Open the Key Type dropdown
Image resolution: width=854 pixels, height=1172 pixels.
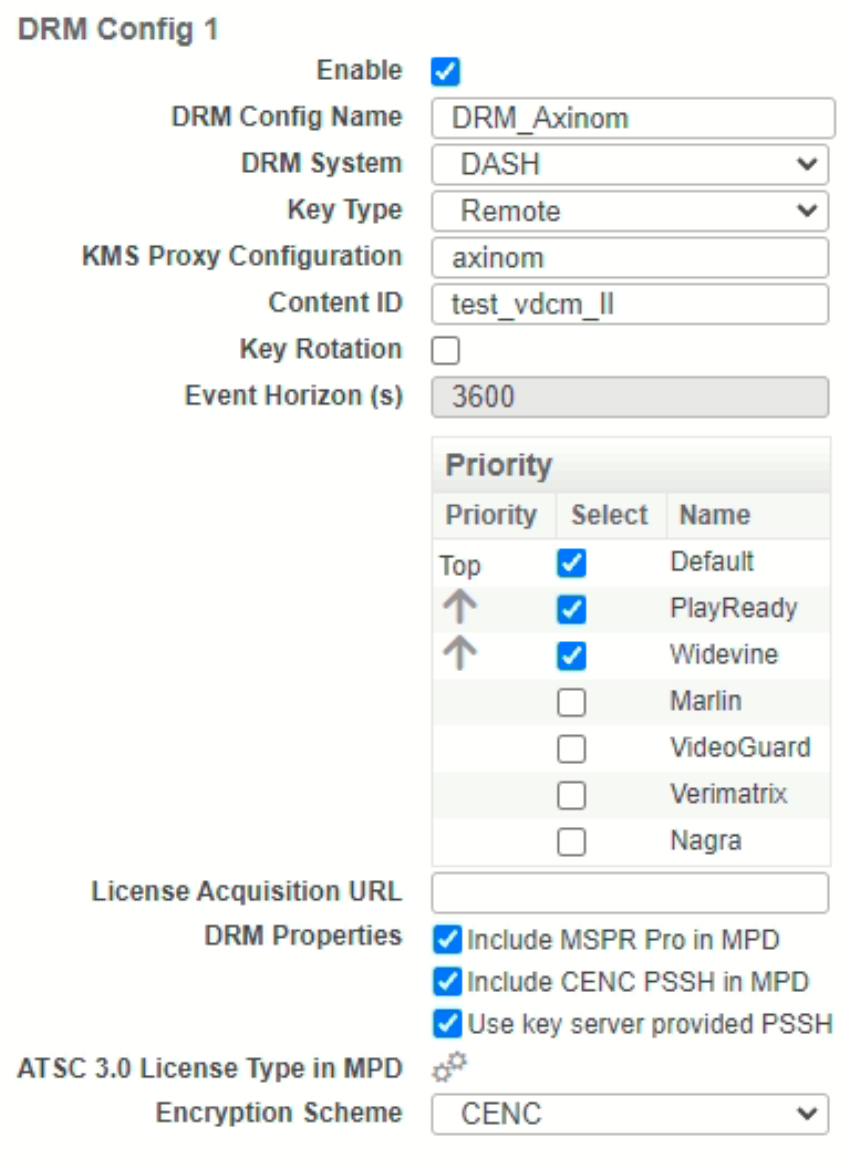coord(630,211)
